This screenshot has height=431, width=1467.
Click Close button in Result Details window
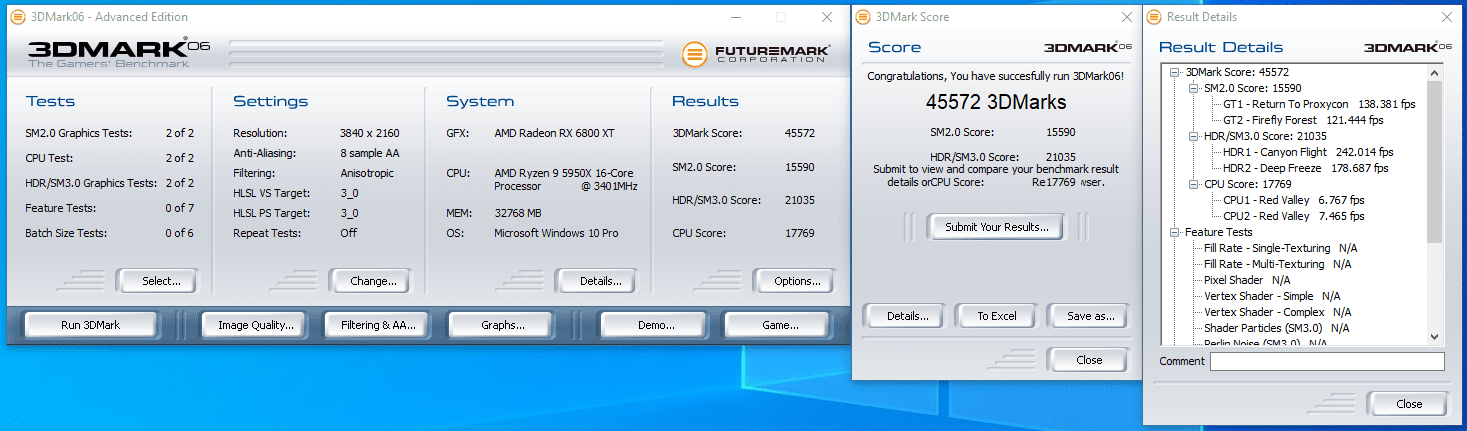coord(1408,404)
